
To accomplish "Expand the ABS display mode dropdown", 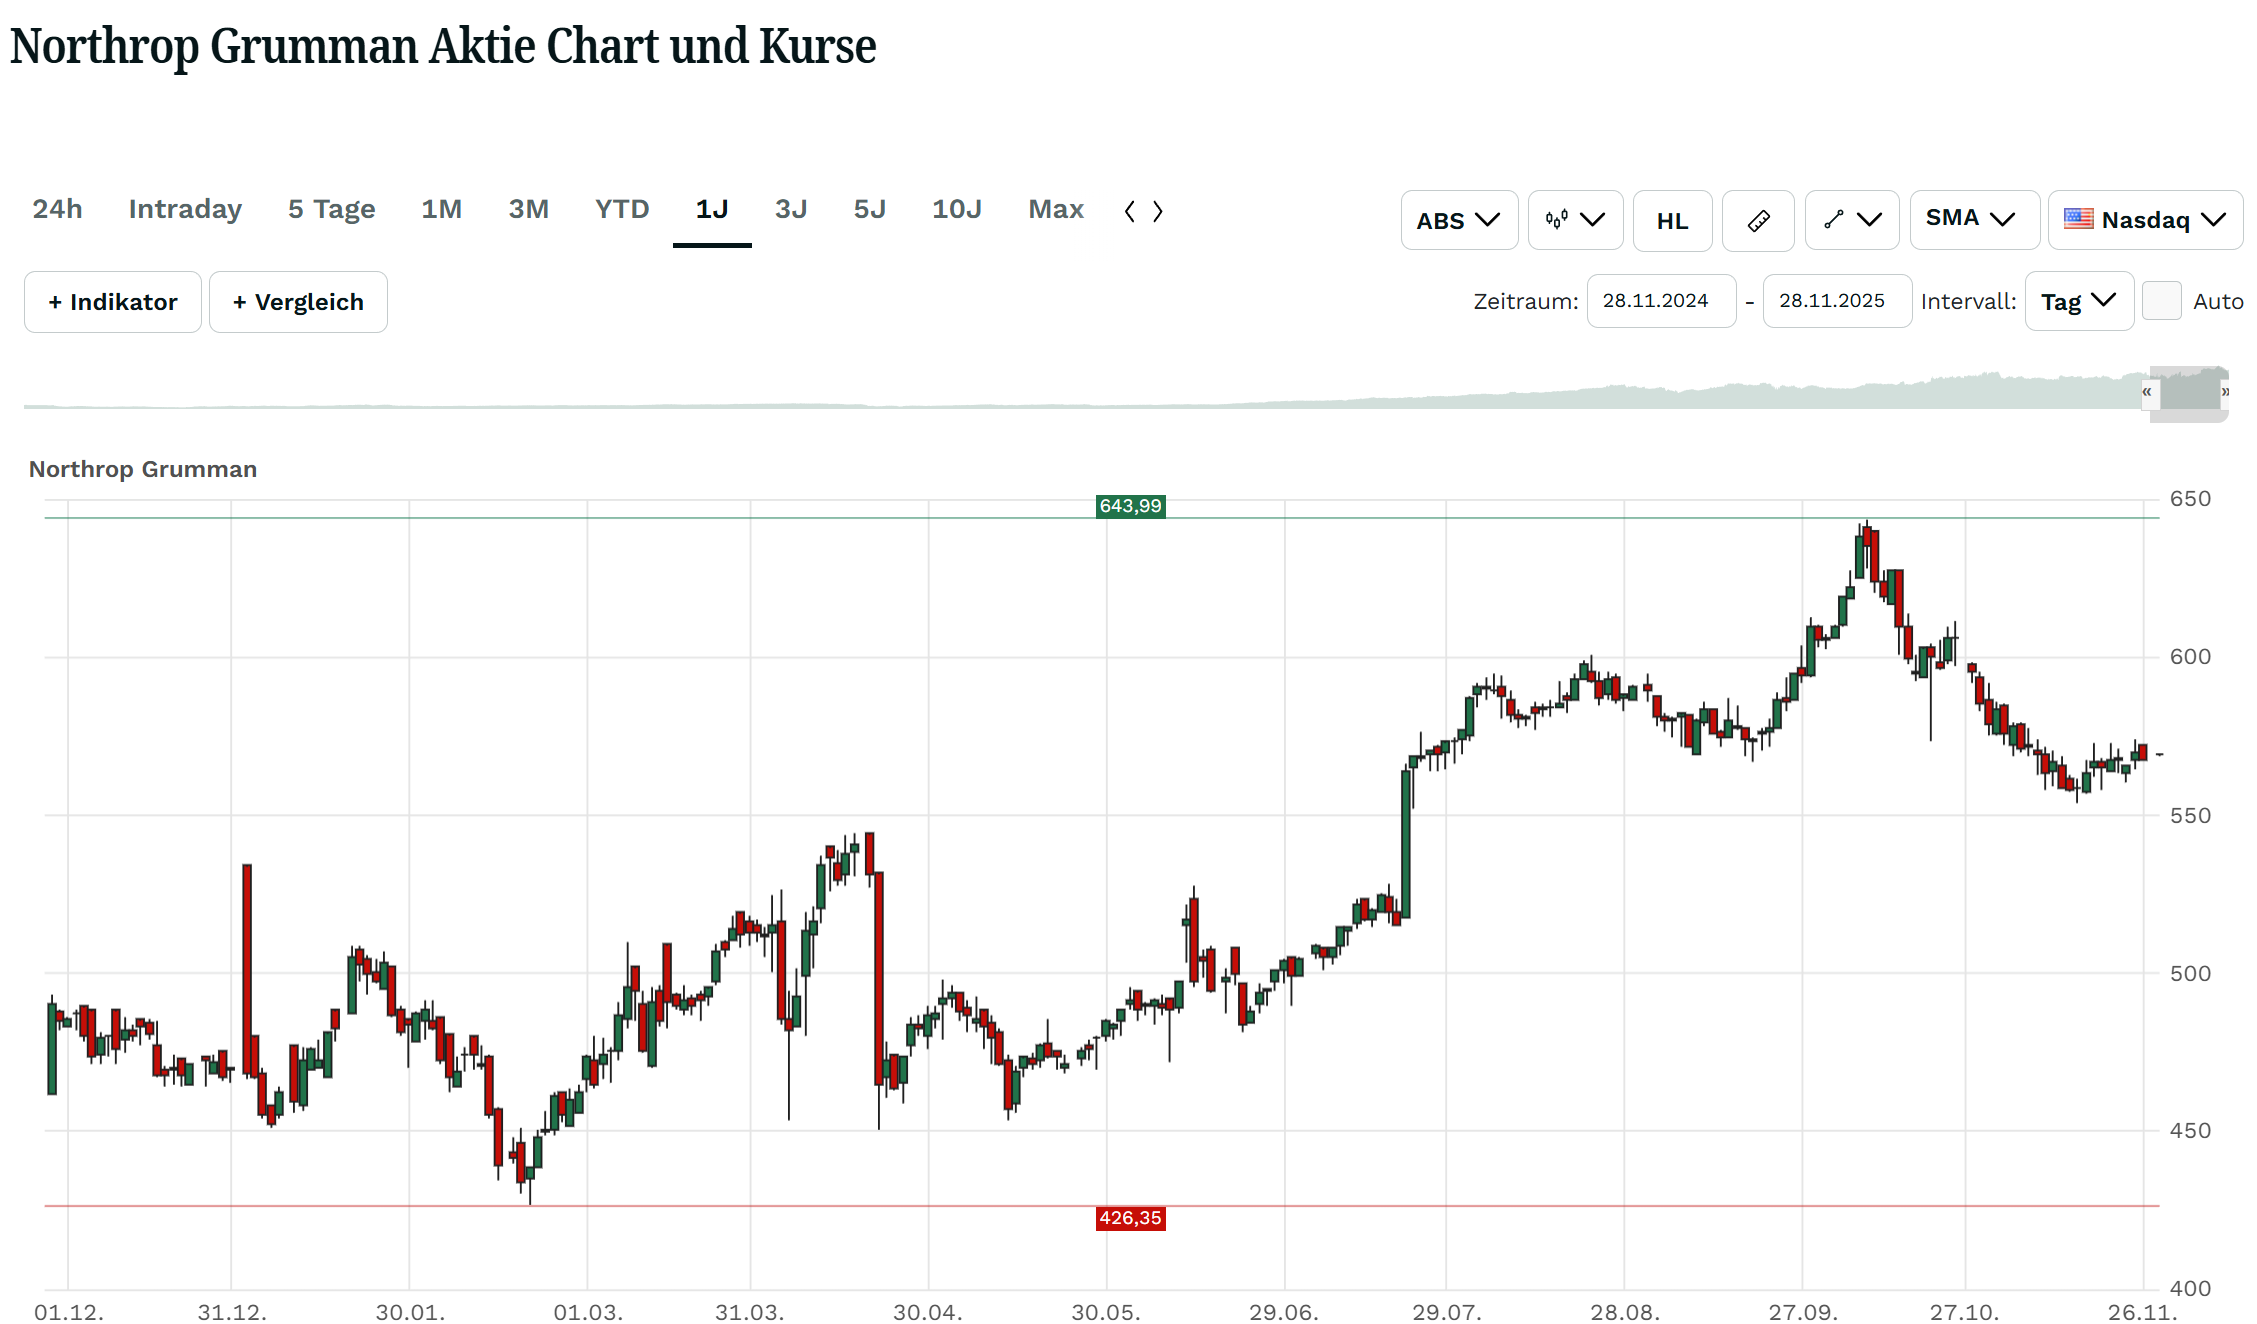I will (1458, 220).
